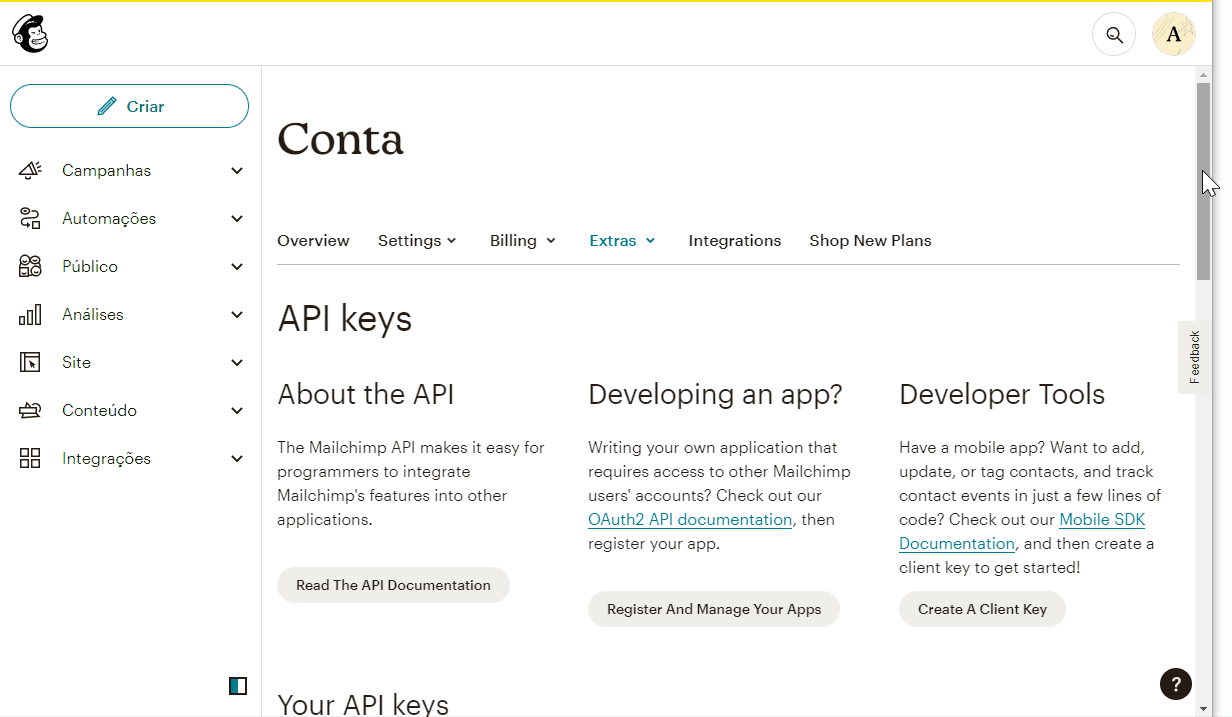Click the Conteúdo content icon

tap(30, 410)
